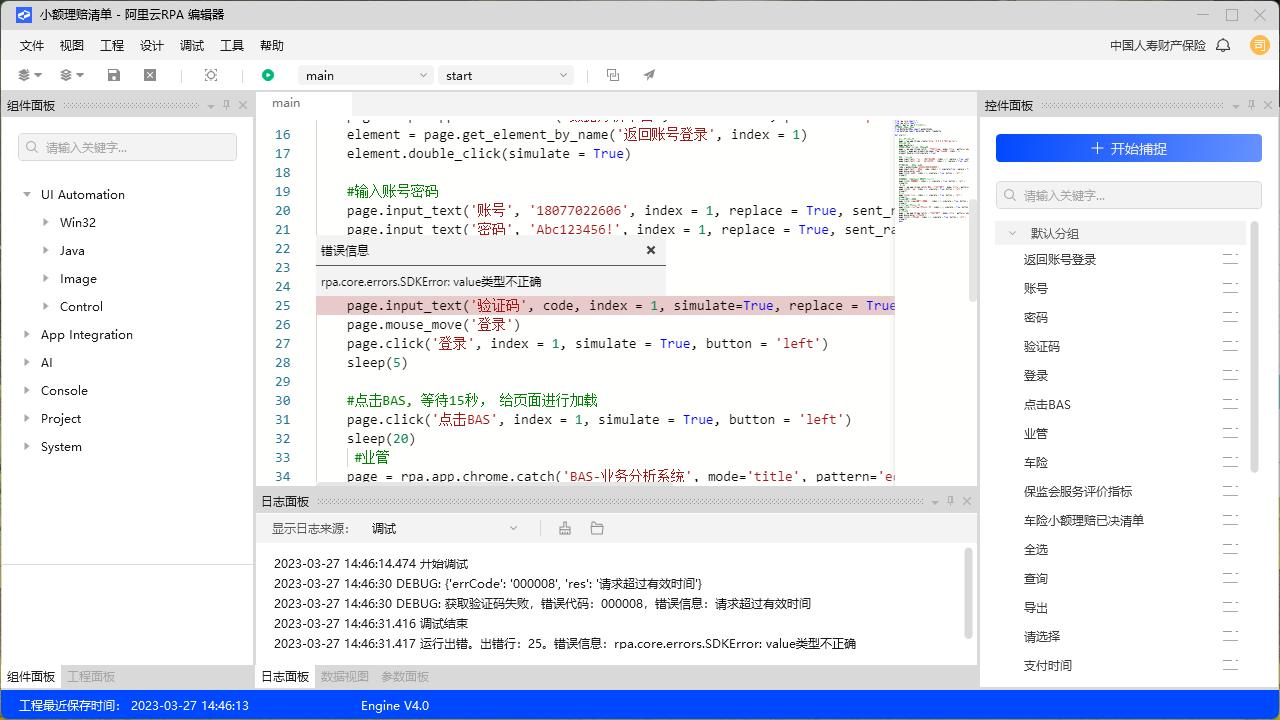The height and width of the screenshot is (720, 1280).
Task: Click the orange user avatar icon
Action: [x=1259, y=45]
